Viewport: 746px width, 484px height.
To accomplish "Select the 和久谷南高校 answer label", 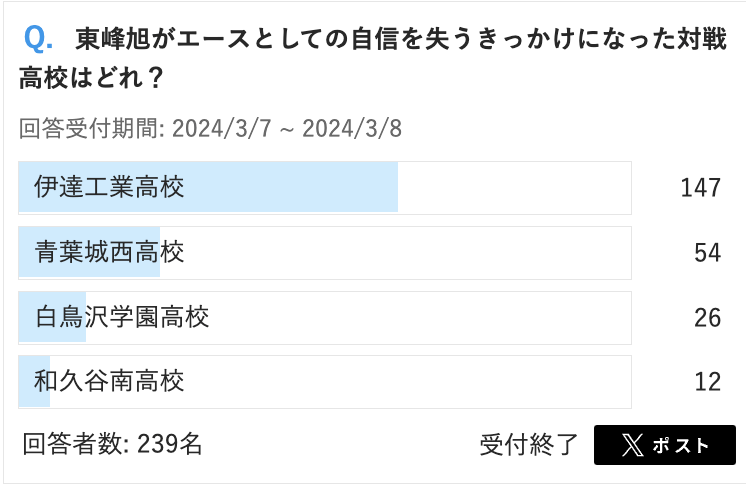I will [x=109, y=381].
